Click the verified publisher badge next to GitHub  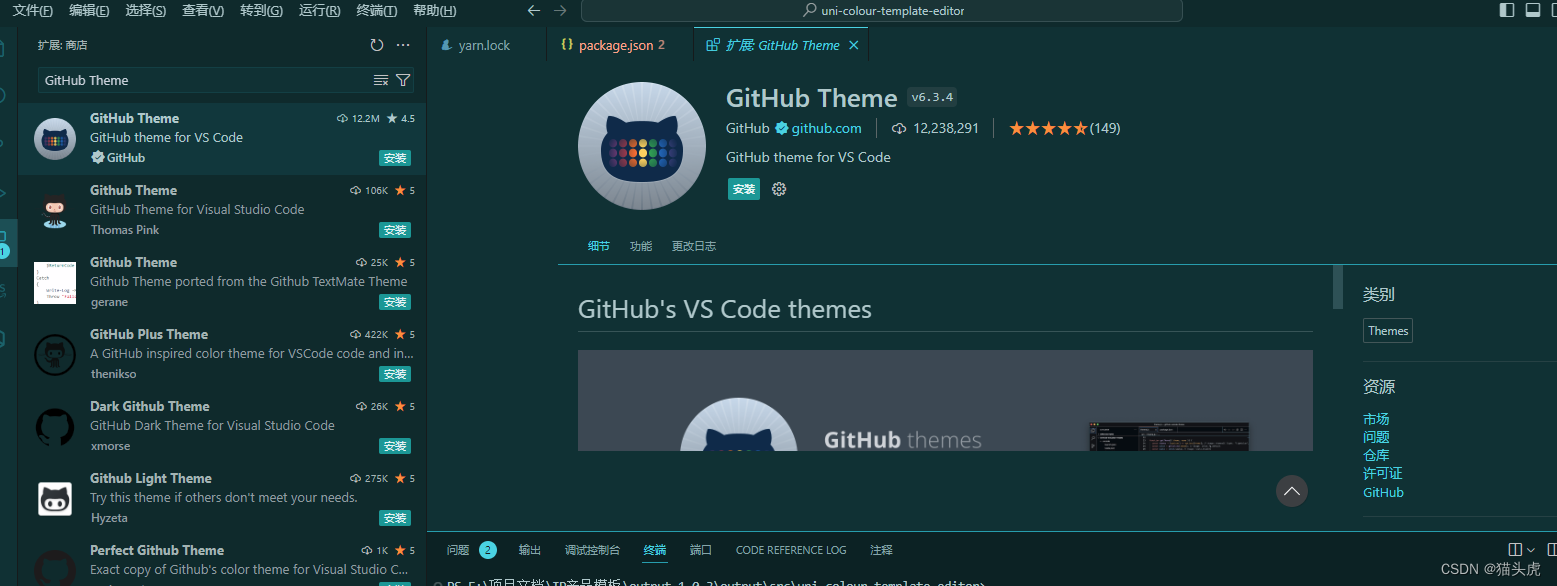(x=782, y=128)
